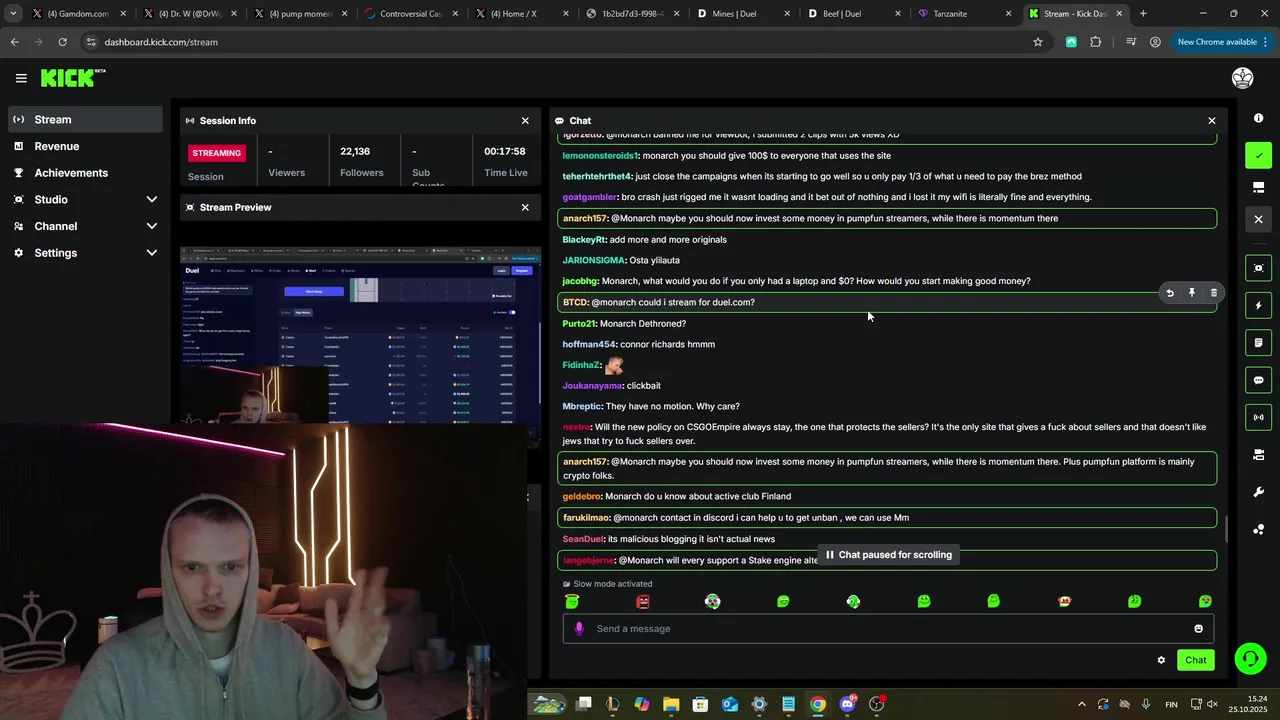Open the wrench tools icon in the right sidebar

coord(1258,492)
